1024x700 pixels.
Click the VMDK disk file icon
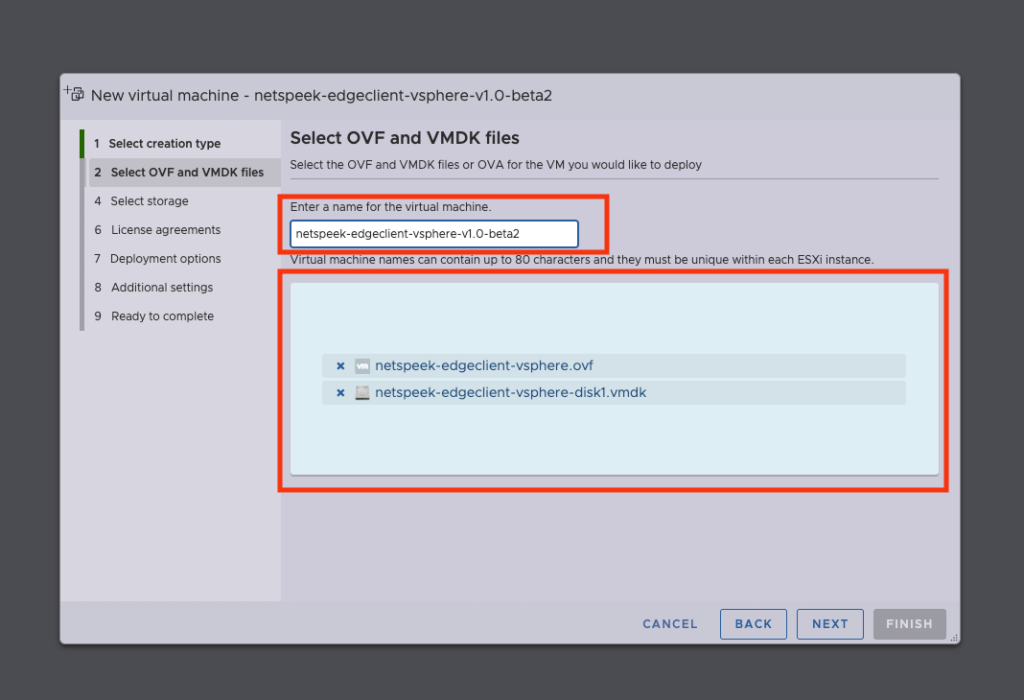[362, 393]
